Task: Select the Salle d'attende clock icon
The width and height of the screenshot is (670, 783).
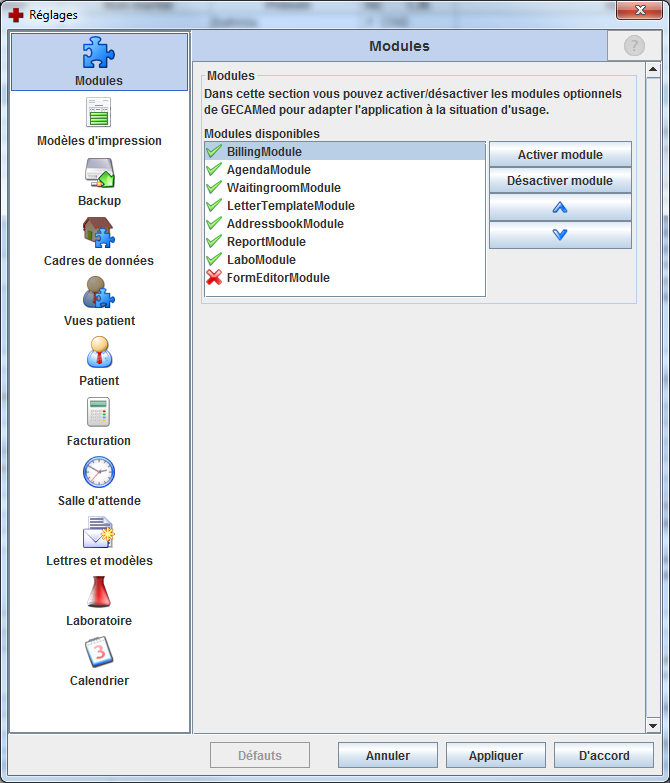Action: coord(99,472)
